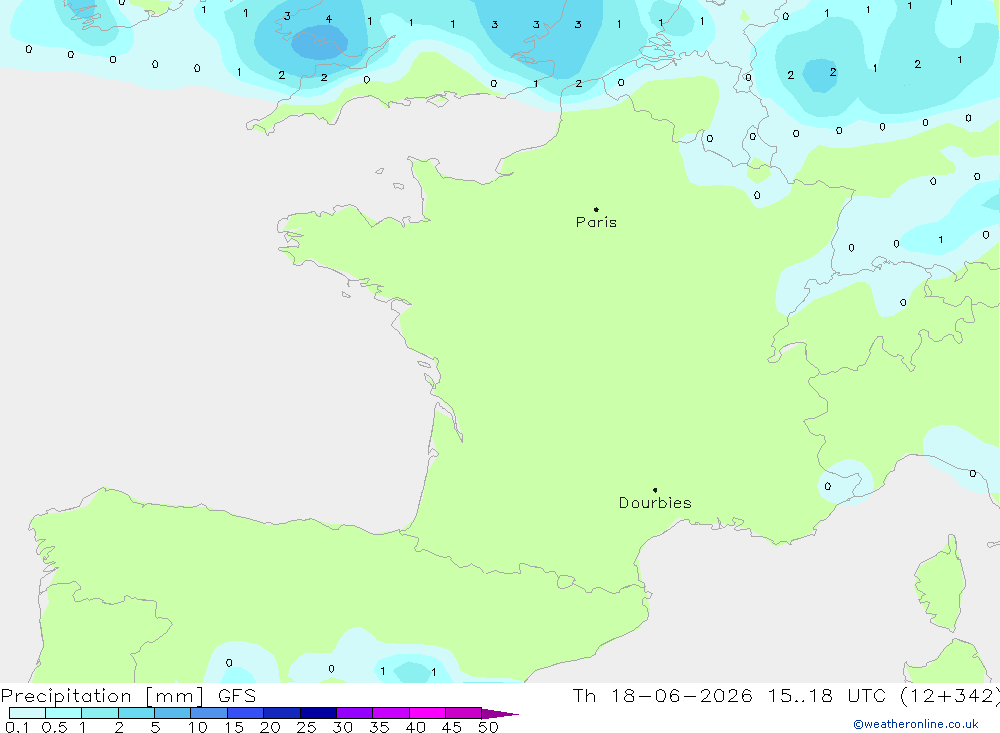Click the forecast offset '(12+342)' text

click(950, 696)
